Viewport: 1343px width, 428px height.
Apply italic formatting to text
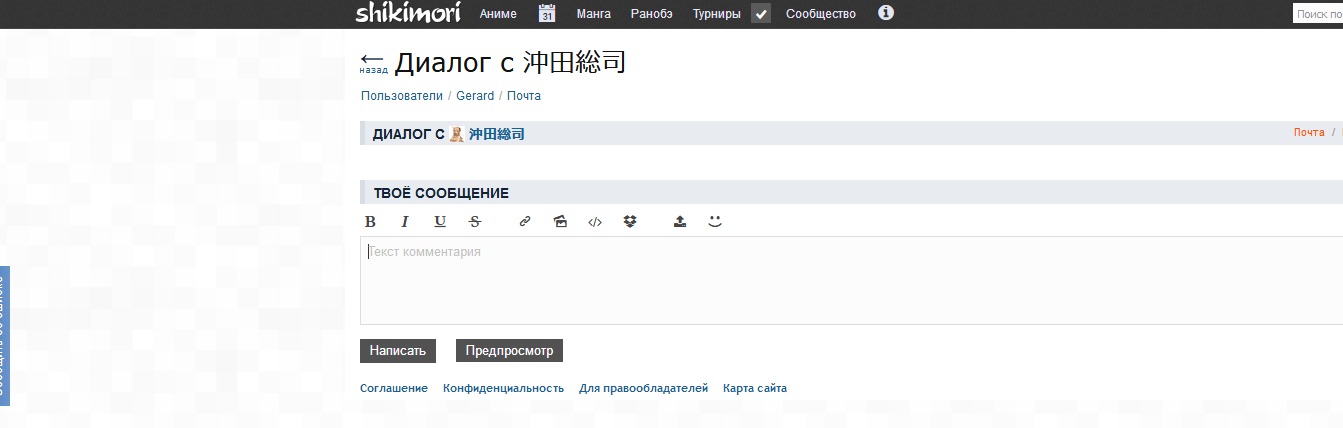pos(405,222)
